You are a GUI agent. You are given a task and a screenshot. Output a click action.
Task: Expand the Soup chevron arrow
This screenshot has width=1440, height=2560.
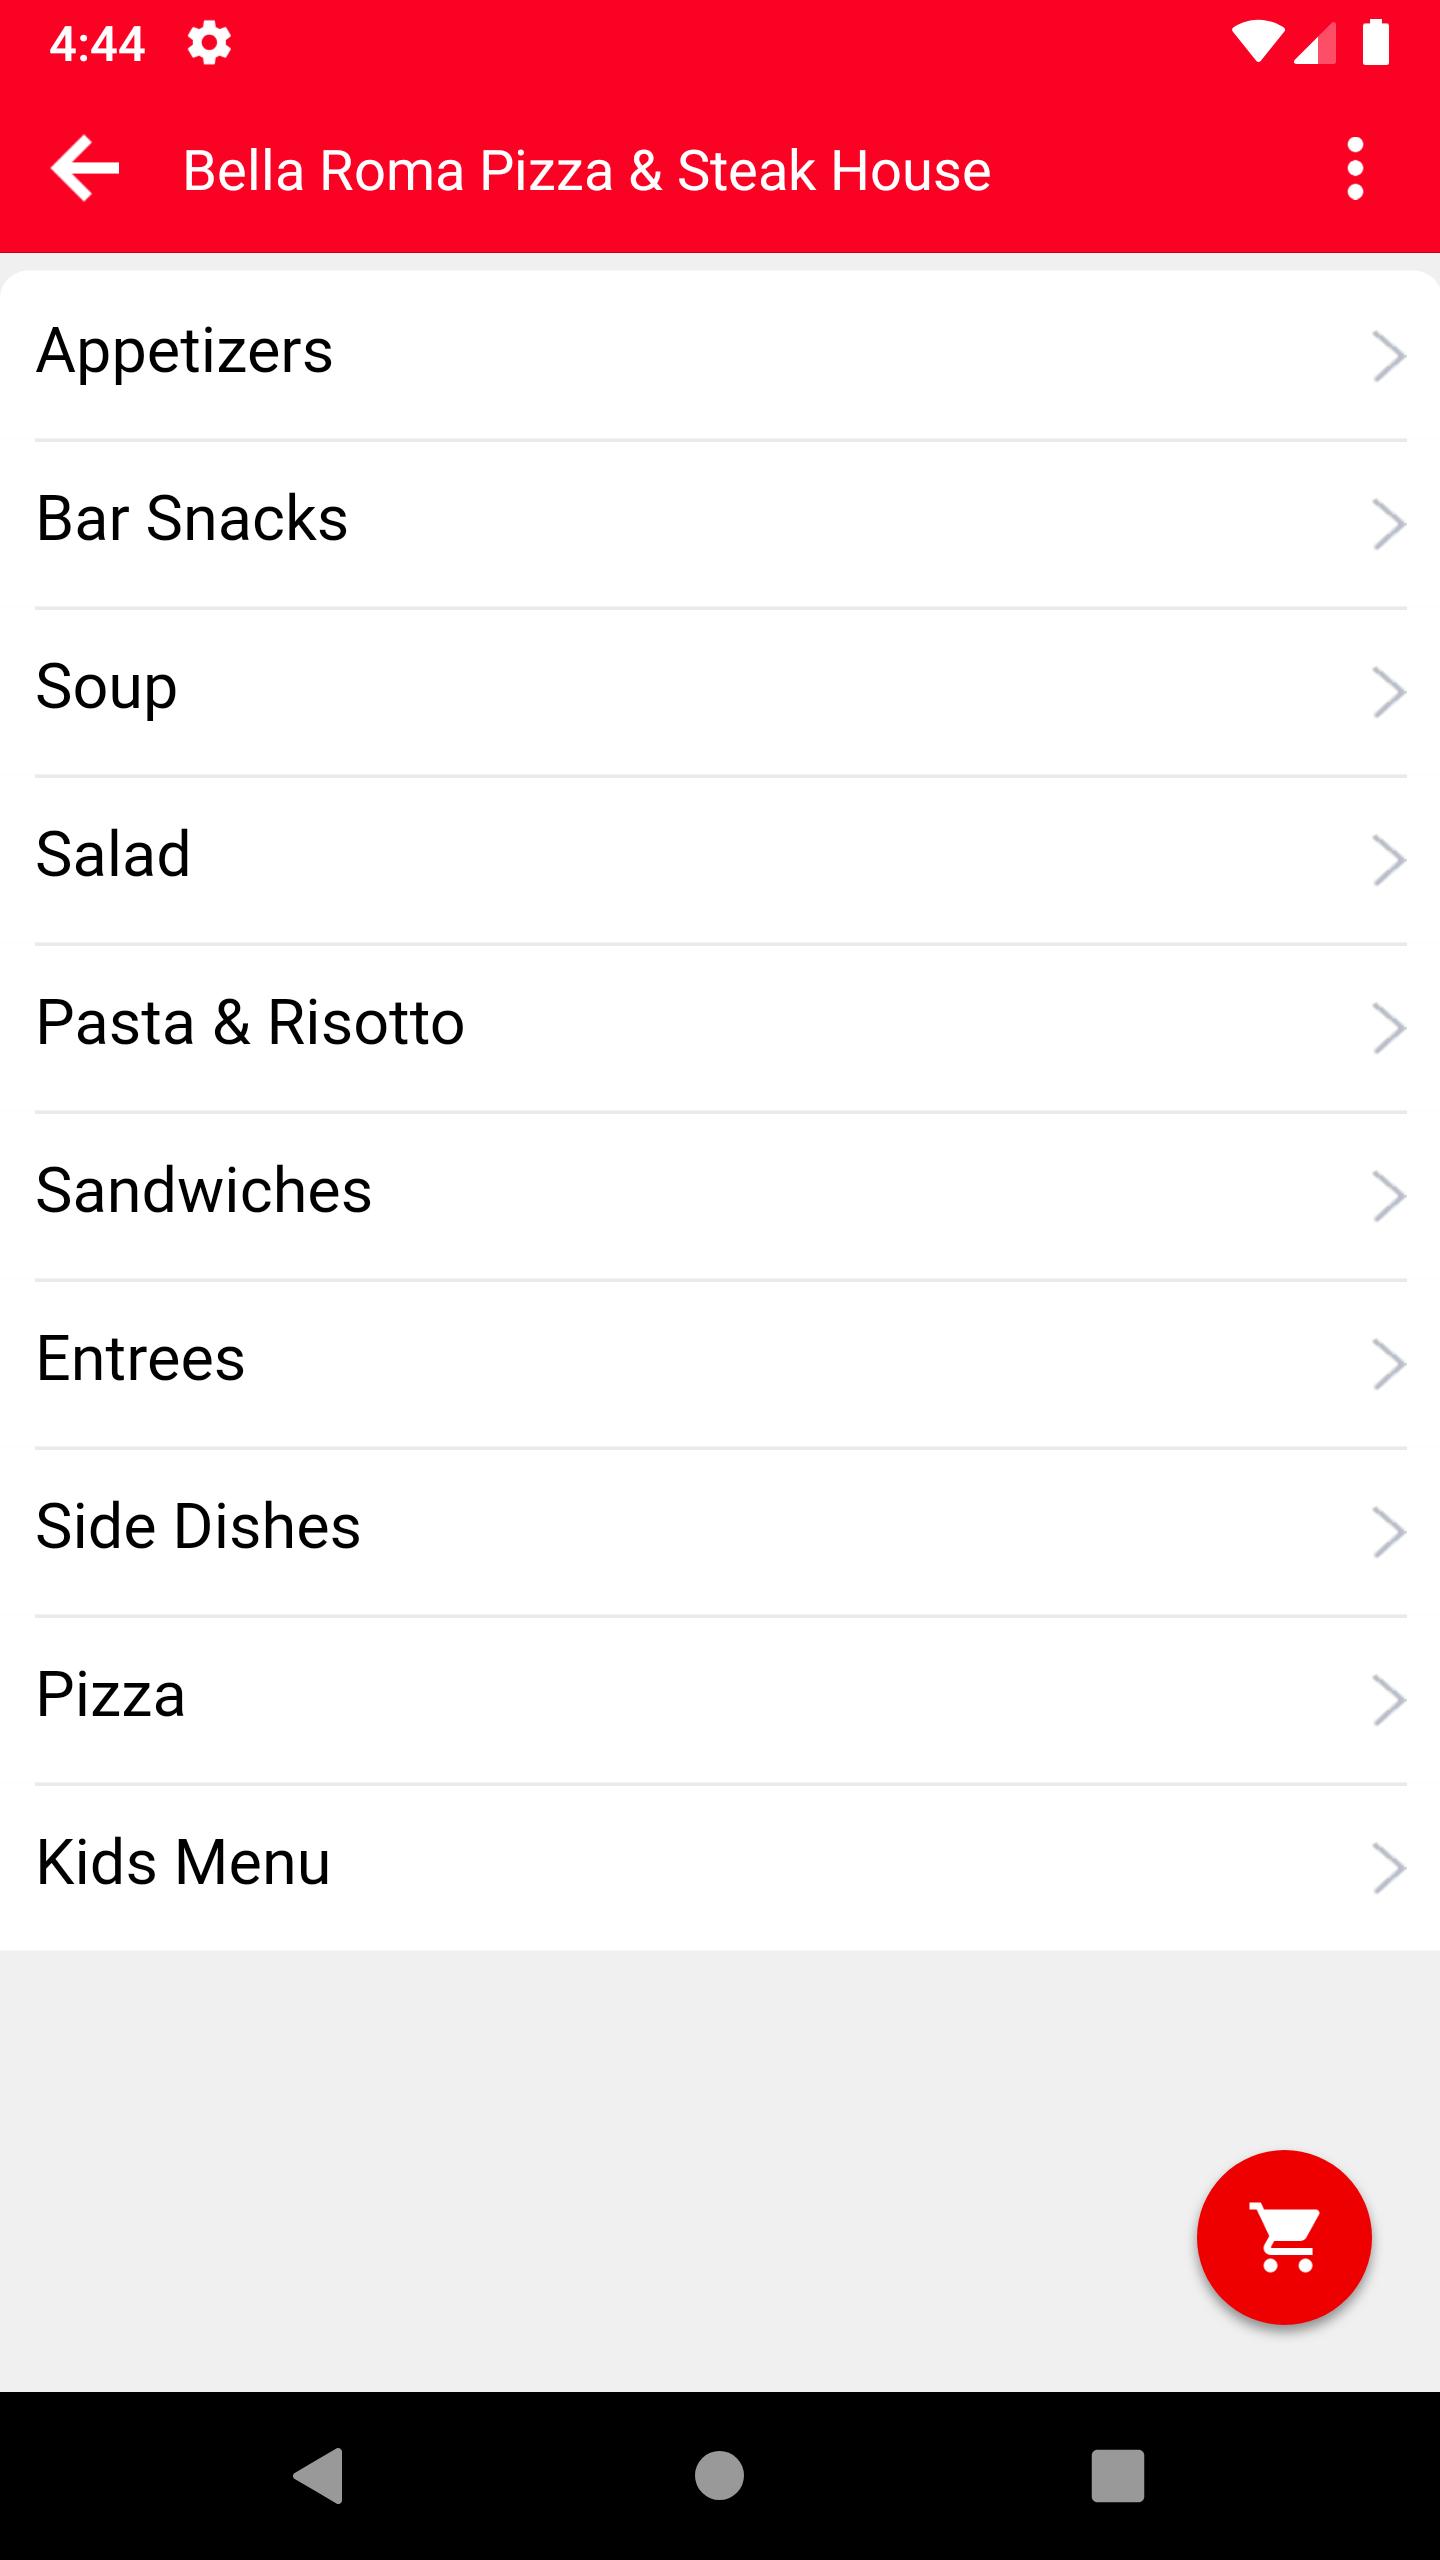click(x=1389, y=692)
